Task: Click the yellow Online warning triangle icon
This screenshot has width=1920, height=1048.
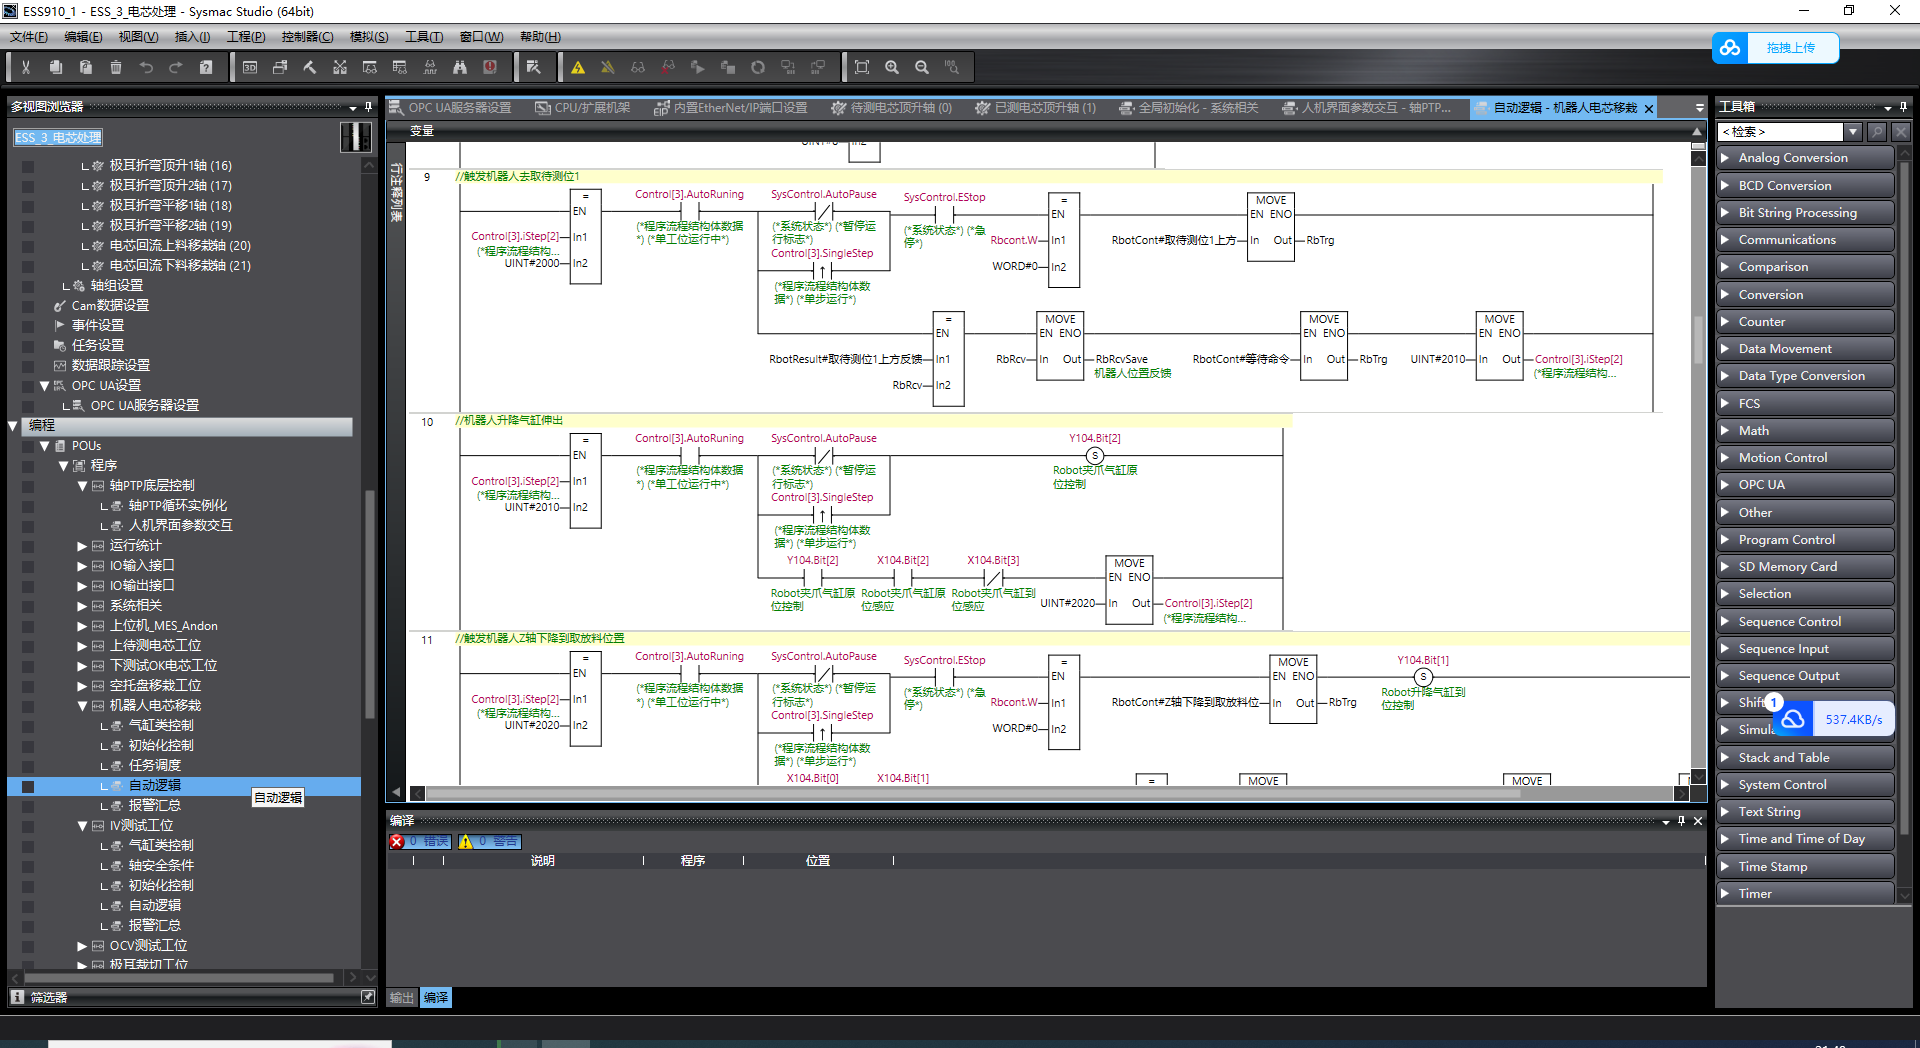Action: pyautogui.click(x=578, y=67)
